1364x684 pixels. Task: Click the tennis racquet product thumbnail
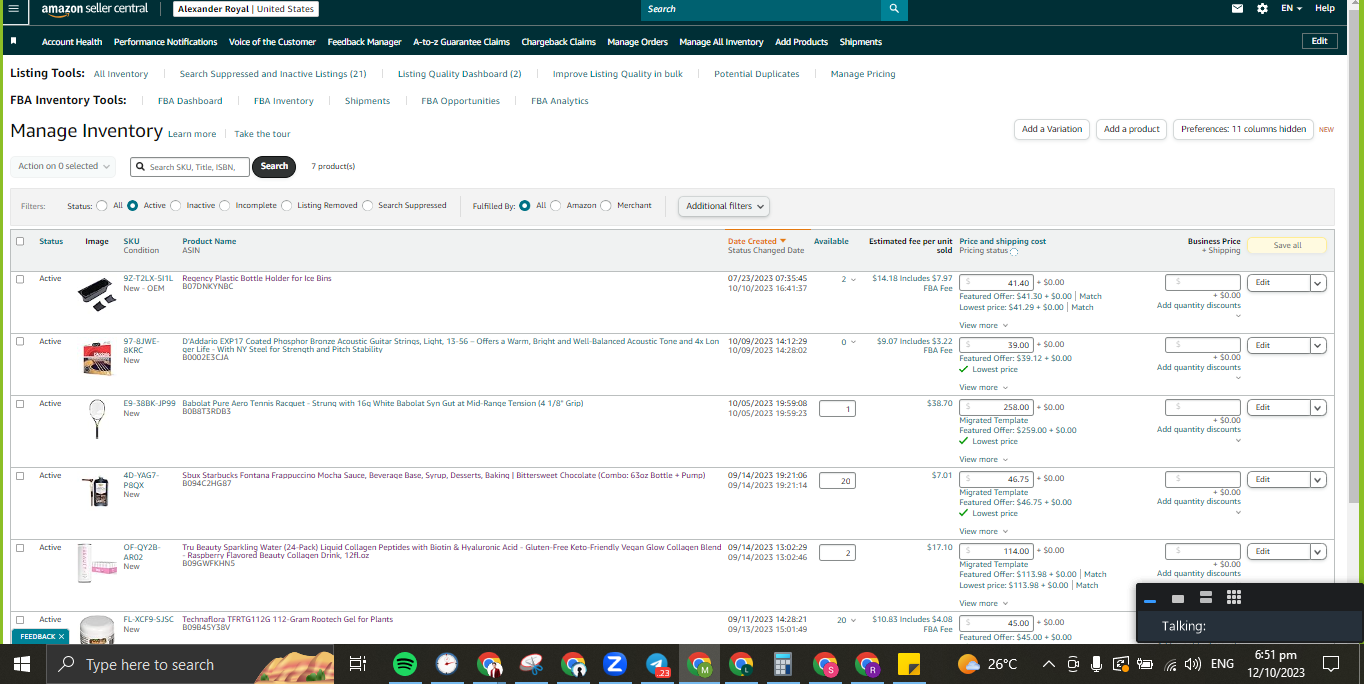coord(97,419)
